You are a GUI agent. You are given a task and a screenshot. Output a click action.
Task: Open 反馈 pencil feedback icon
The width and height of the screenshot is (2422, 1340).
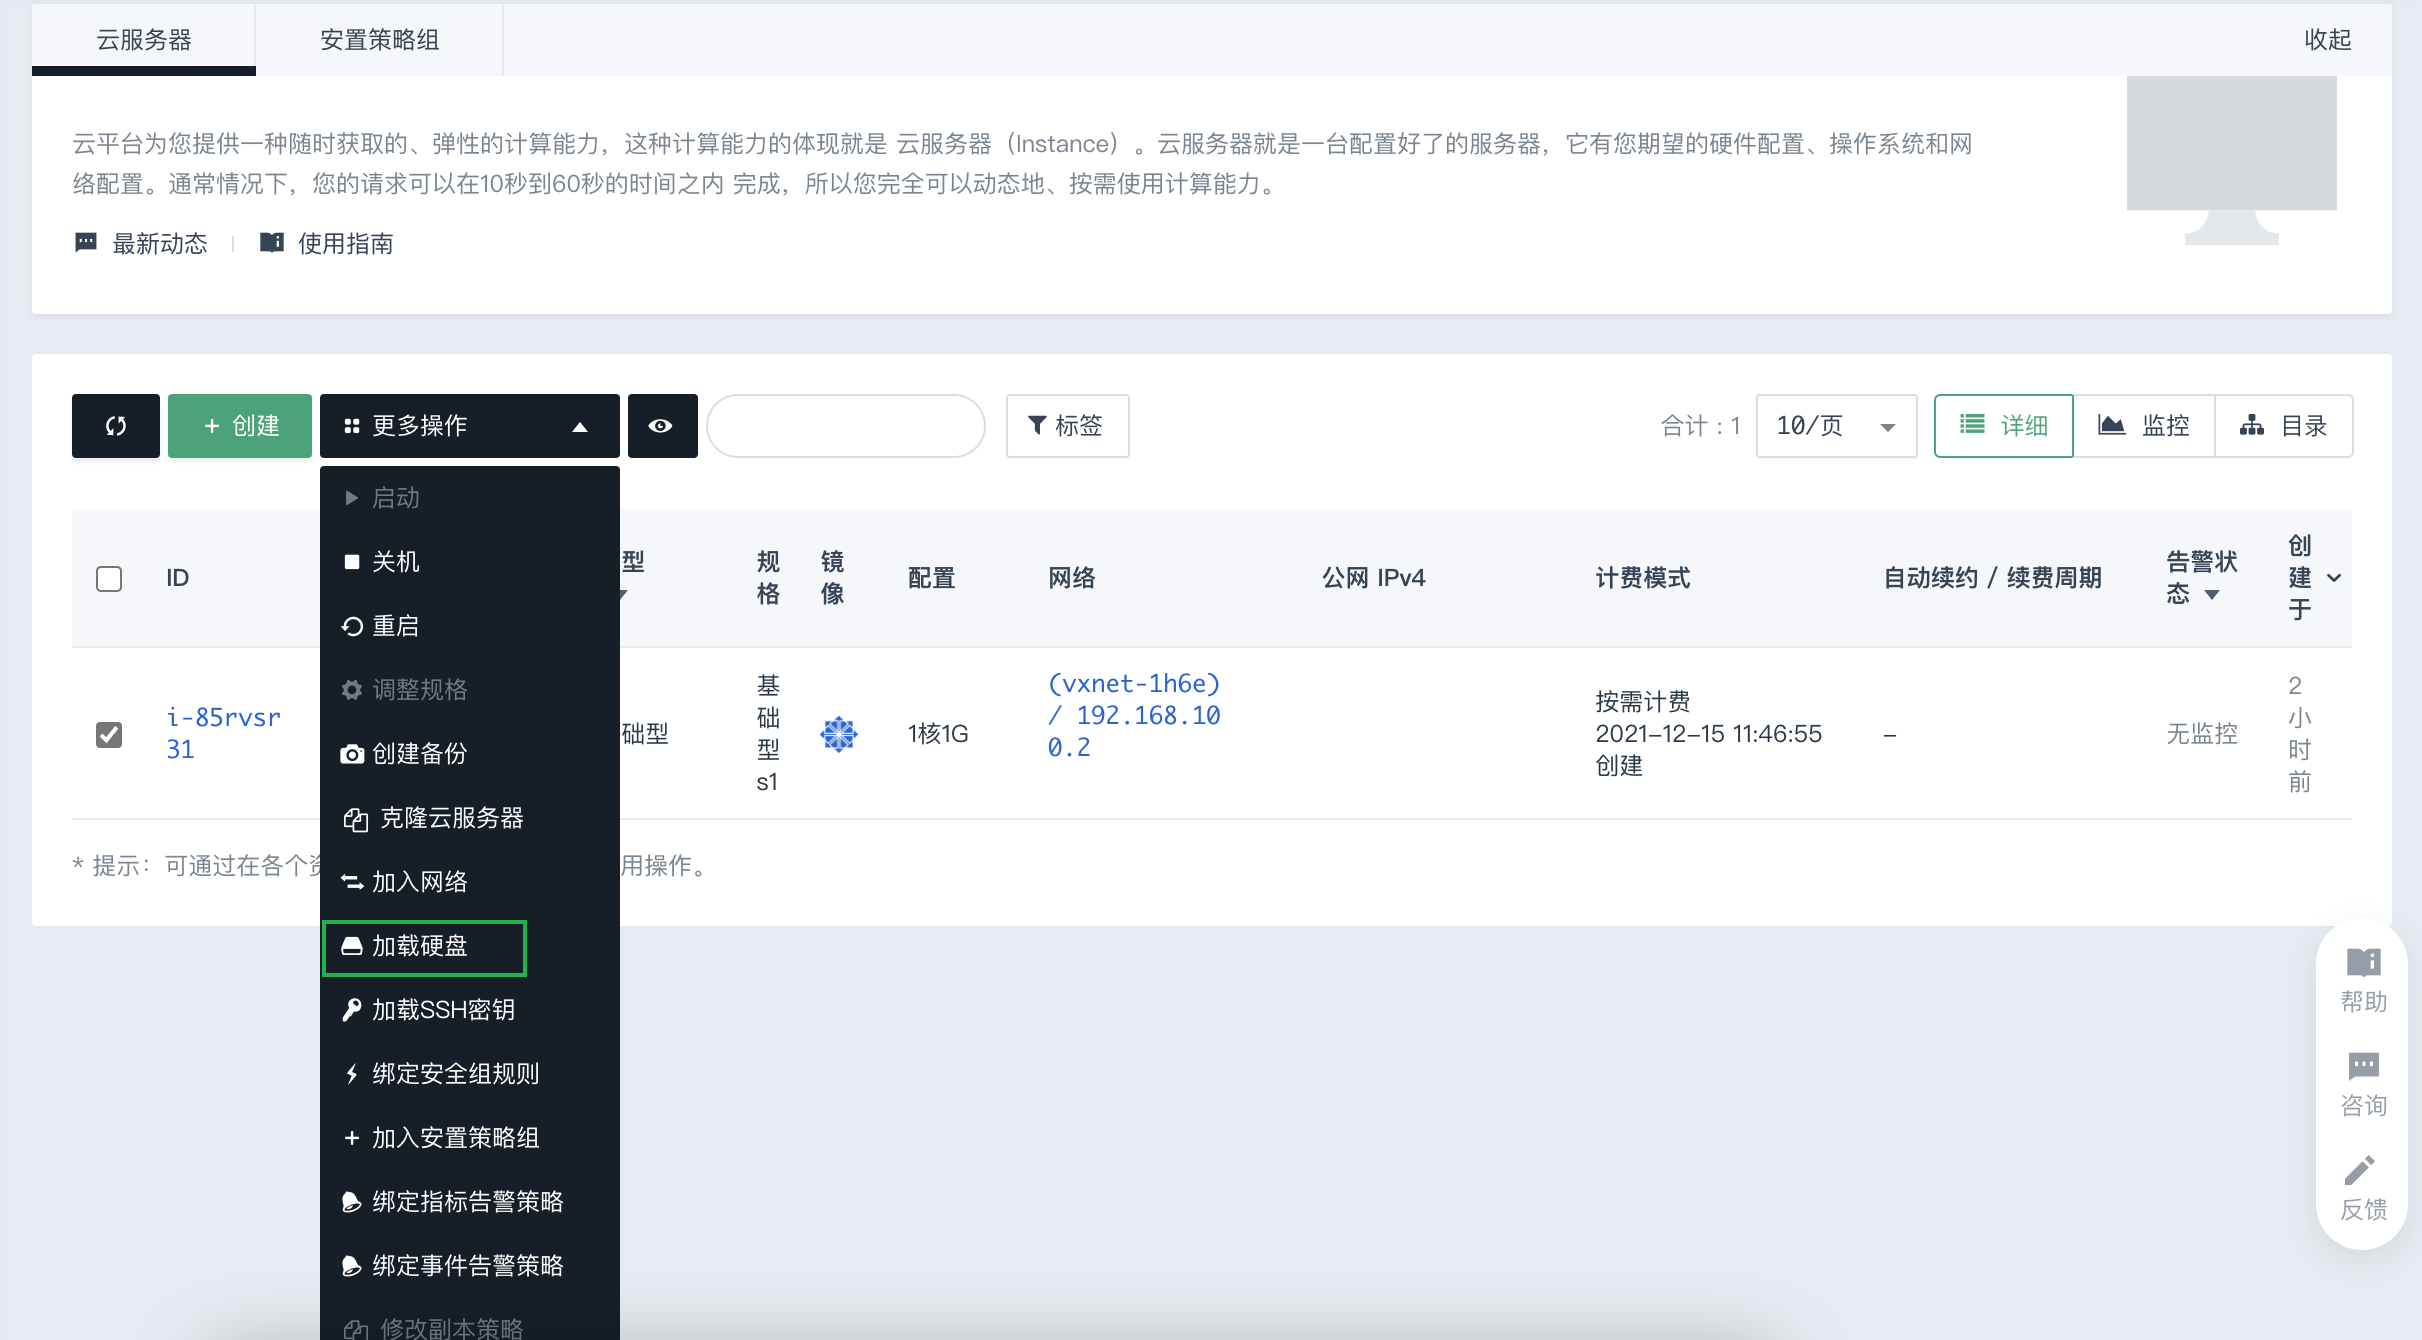(2362, 1170)
